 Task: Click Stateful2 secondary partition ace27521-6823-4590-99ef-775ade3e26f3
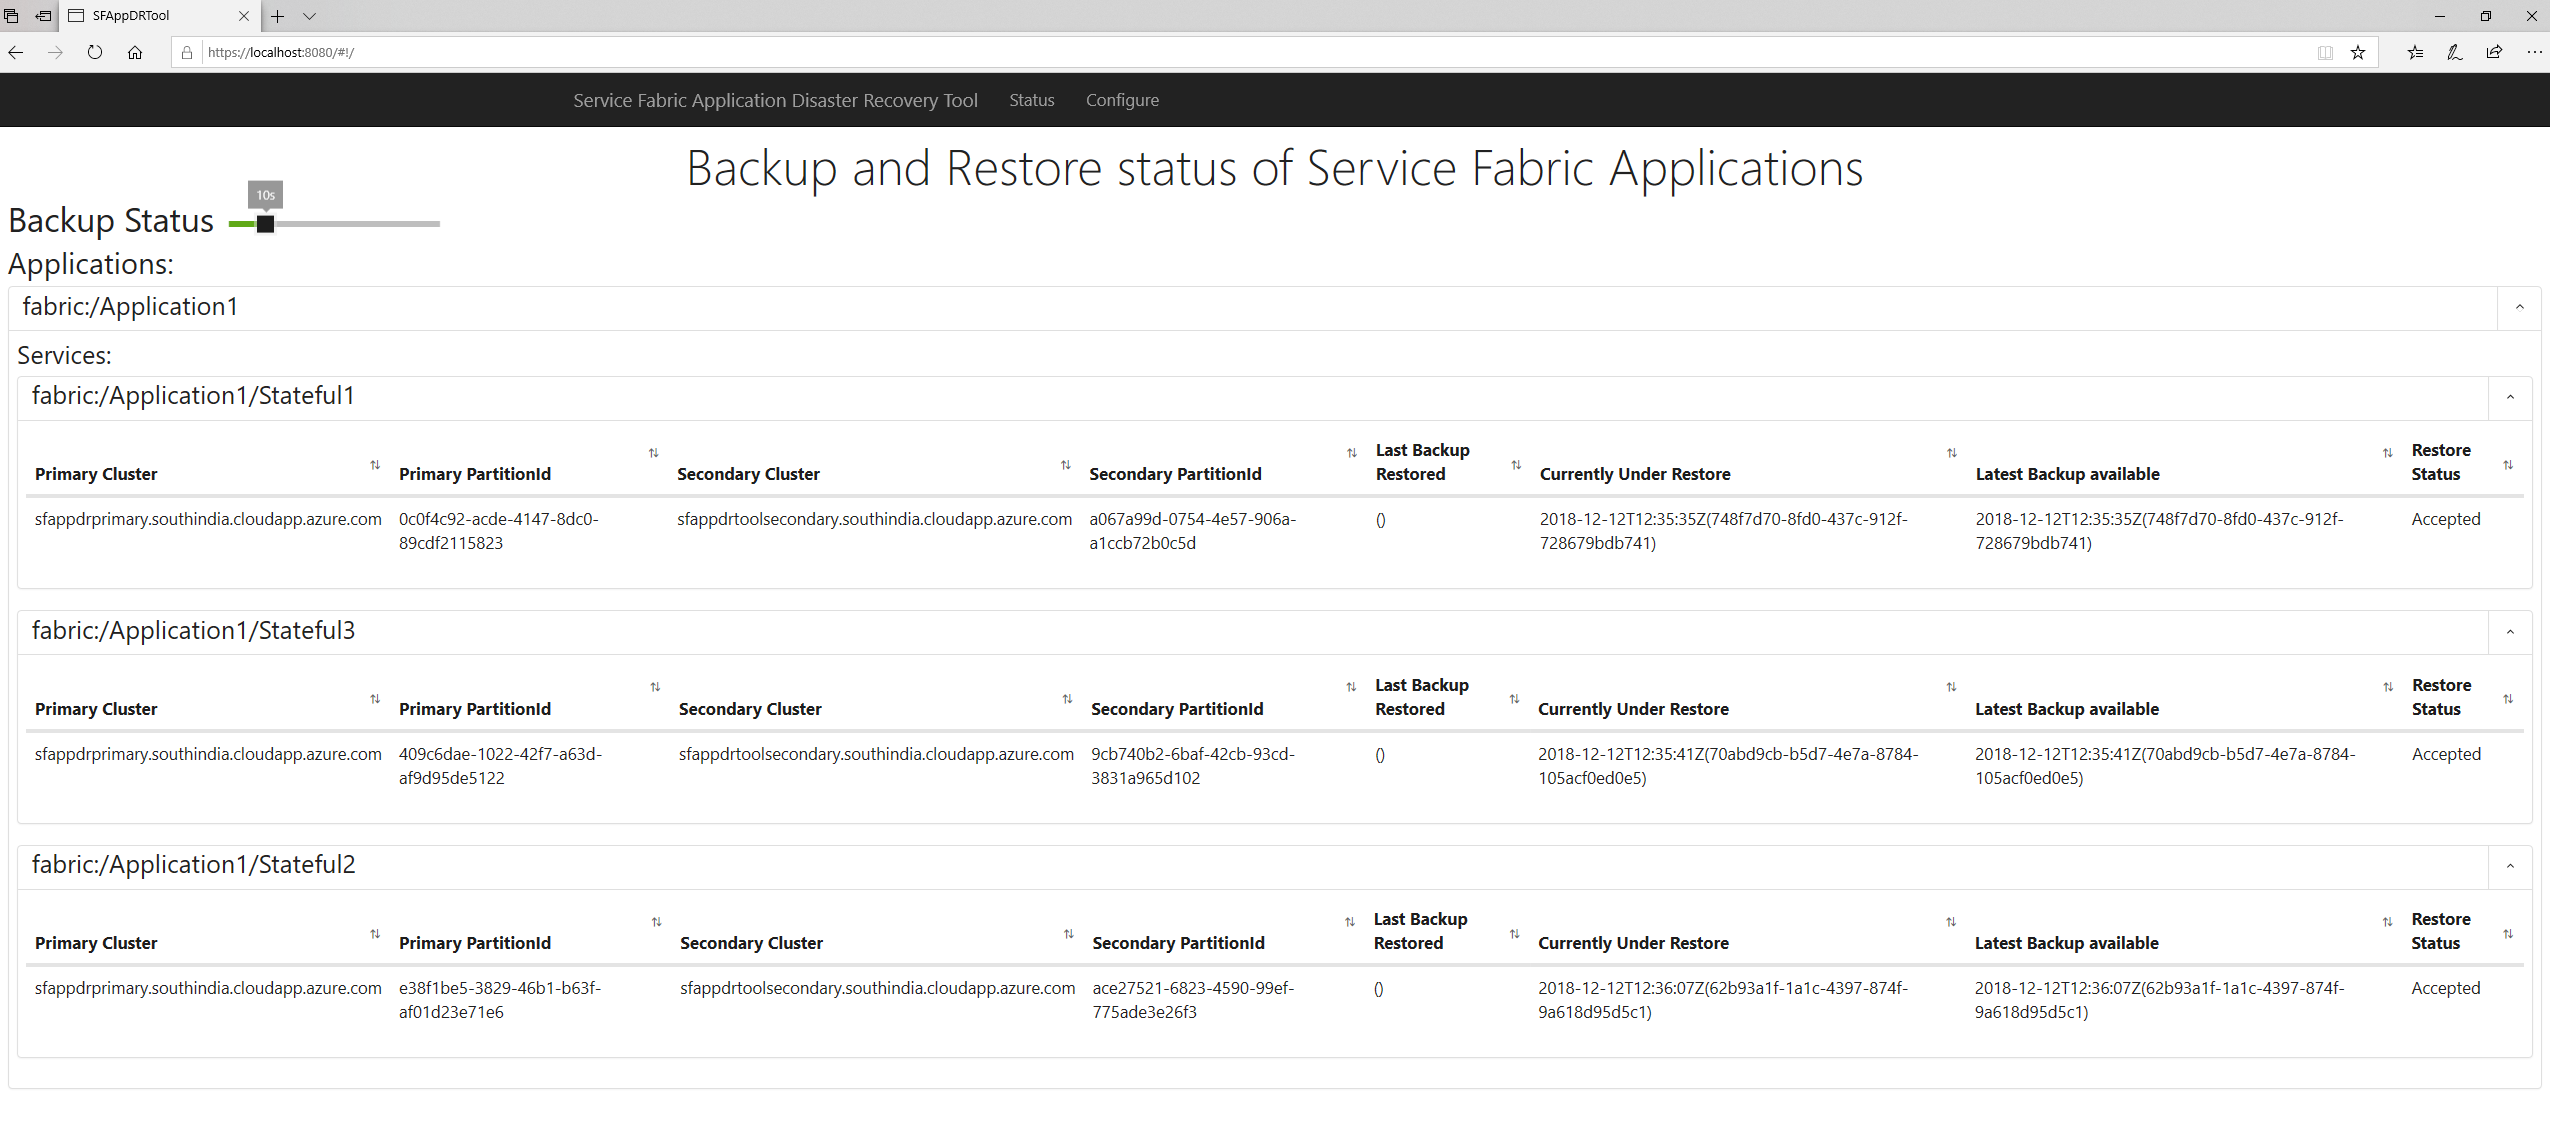click(1193, 1000)
